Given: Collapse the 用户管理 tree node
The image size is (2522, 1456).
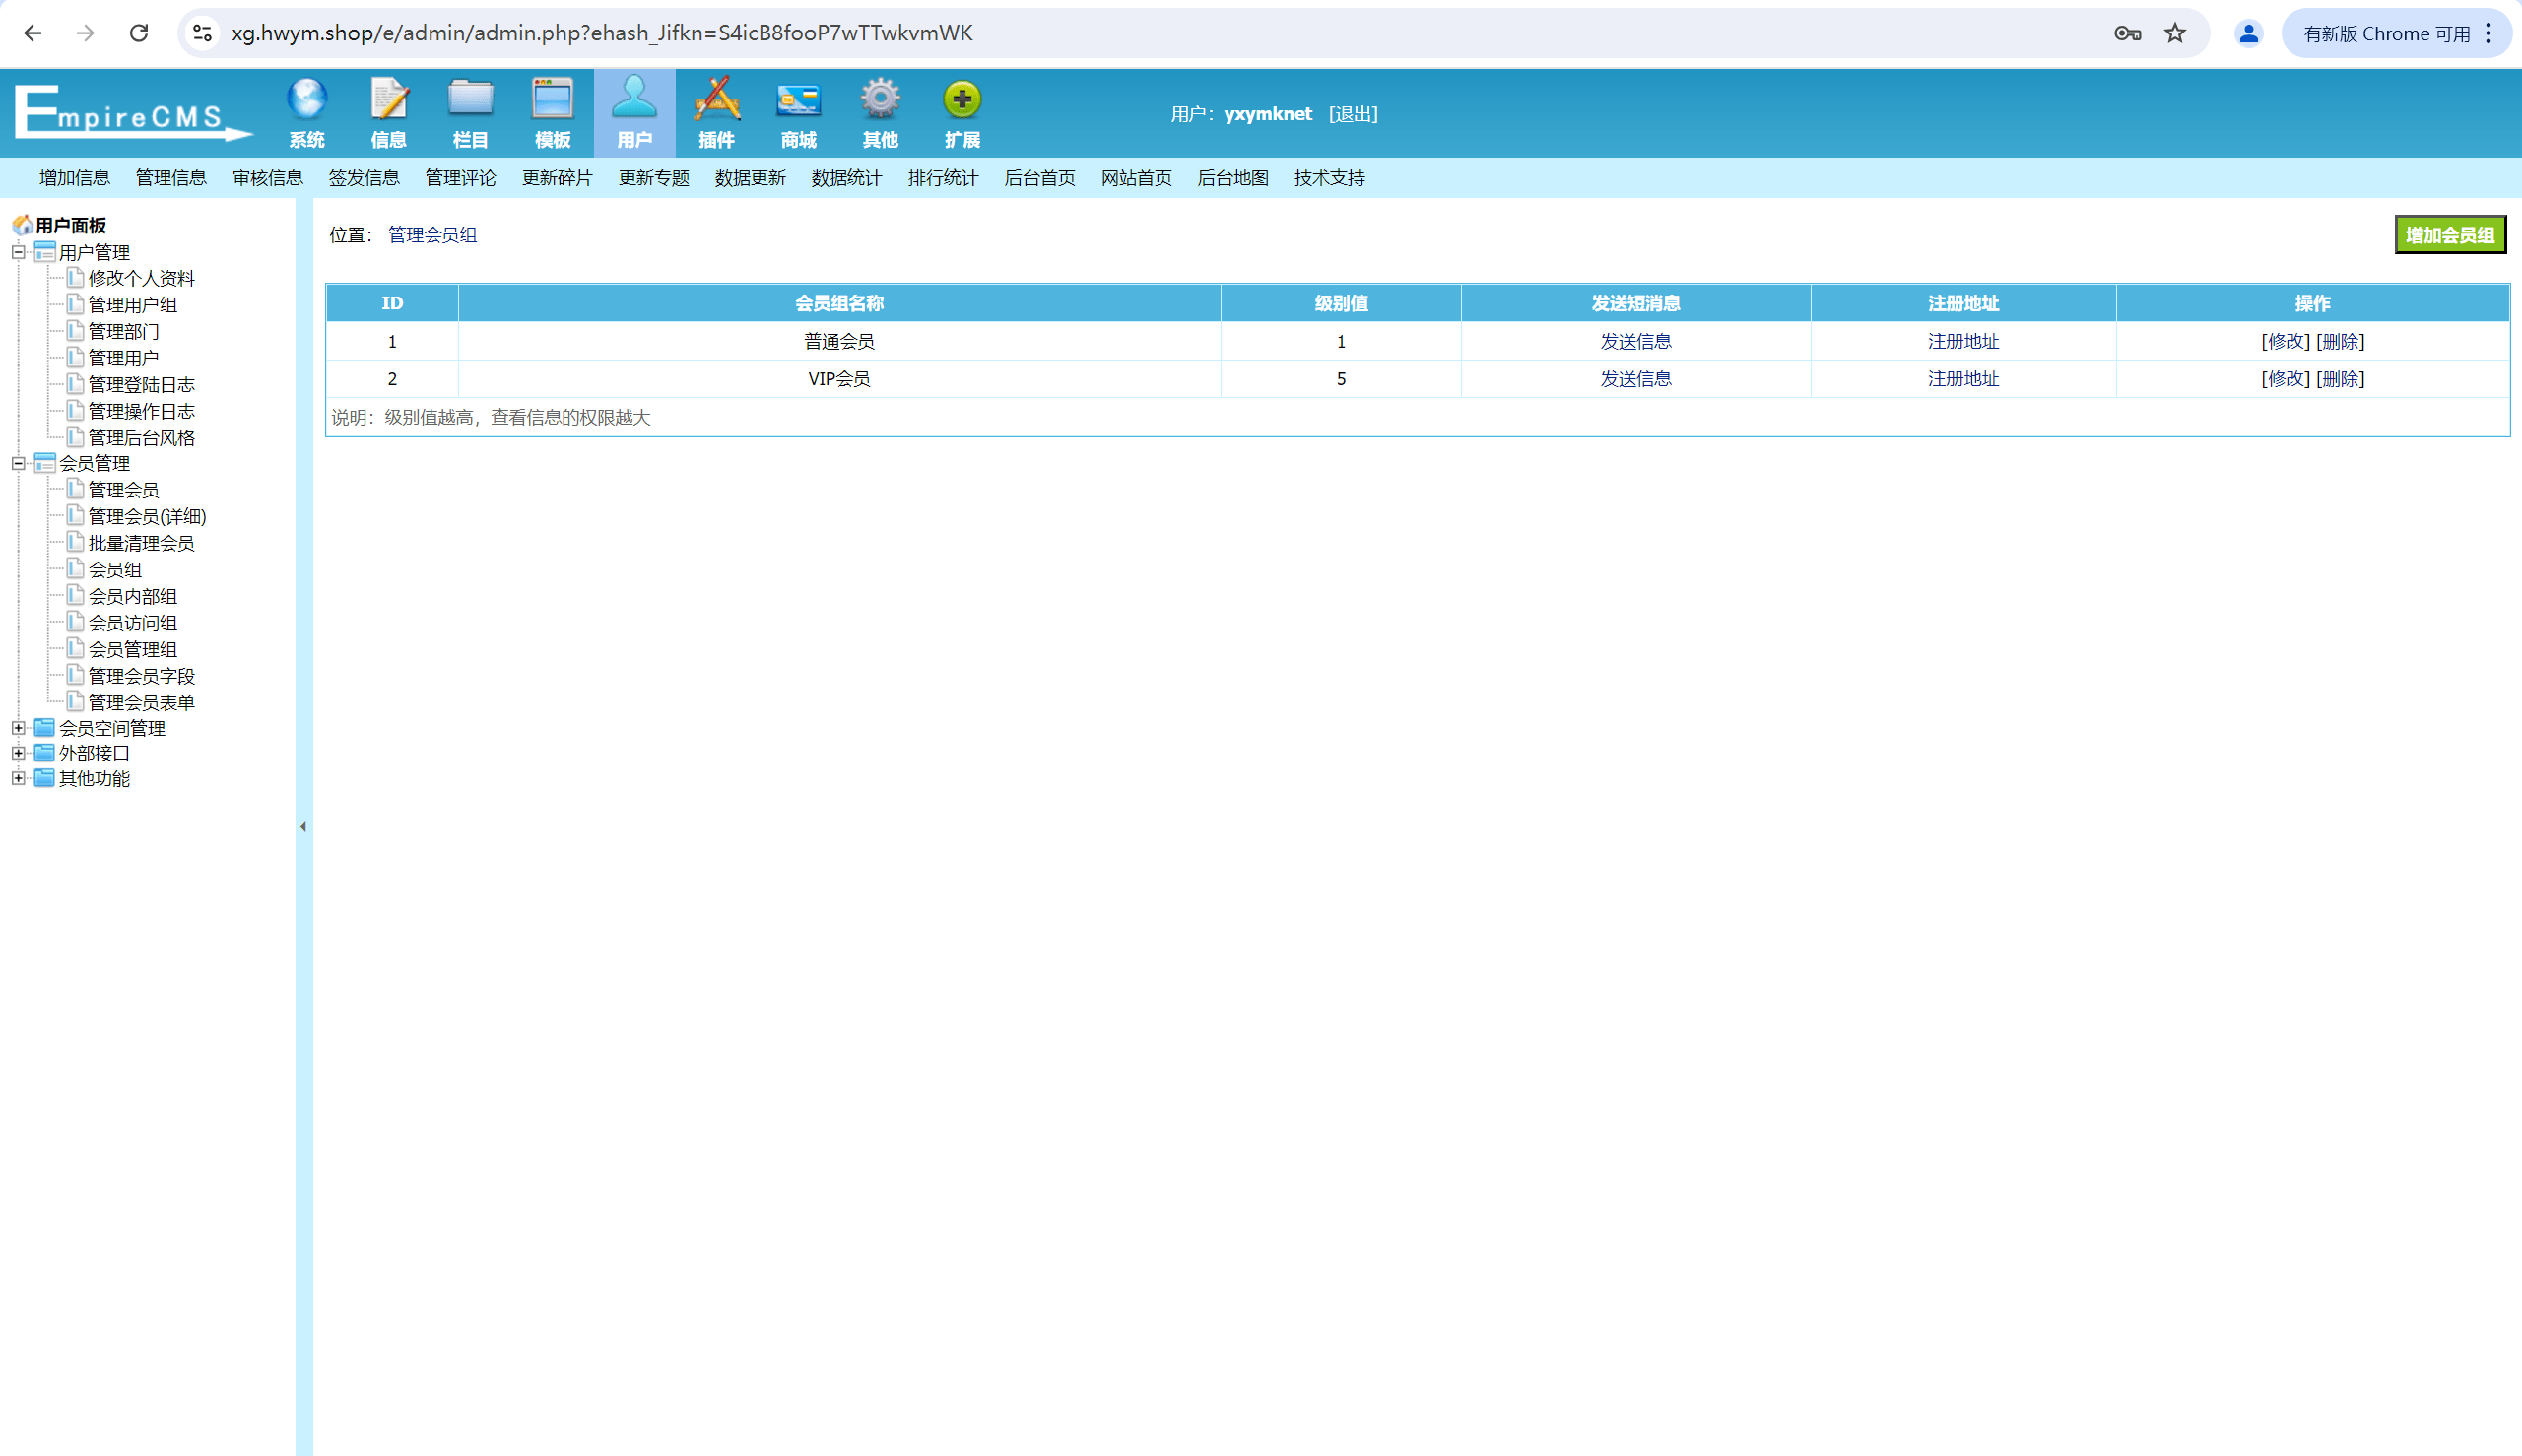Looking at the screenshot, I should [18, 252].
